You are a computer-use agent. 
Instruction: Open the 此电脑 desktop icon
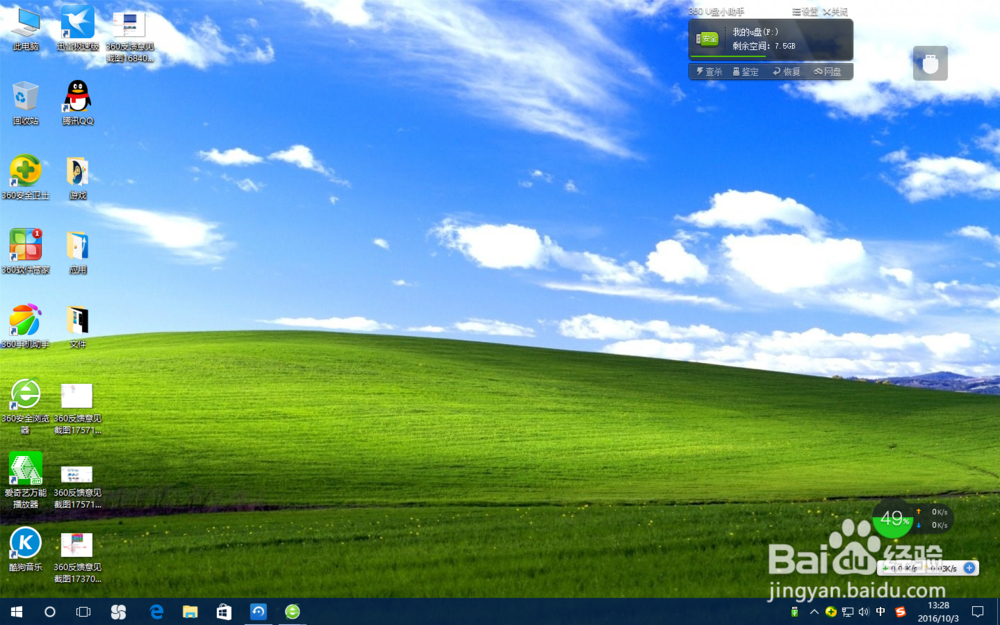(26, 29)
